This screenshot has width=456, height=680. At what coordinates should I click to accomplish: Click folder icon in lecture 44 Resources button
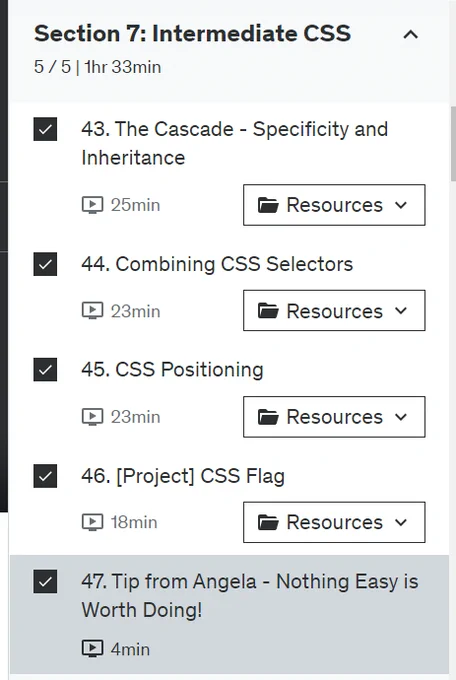click(268, 311)
